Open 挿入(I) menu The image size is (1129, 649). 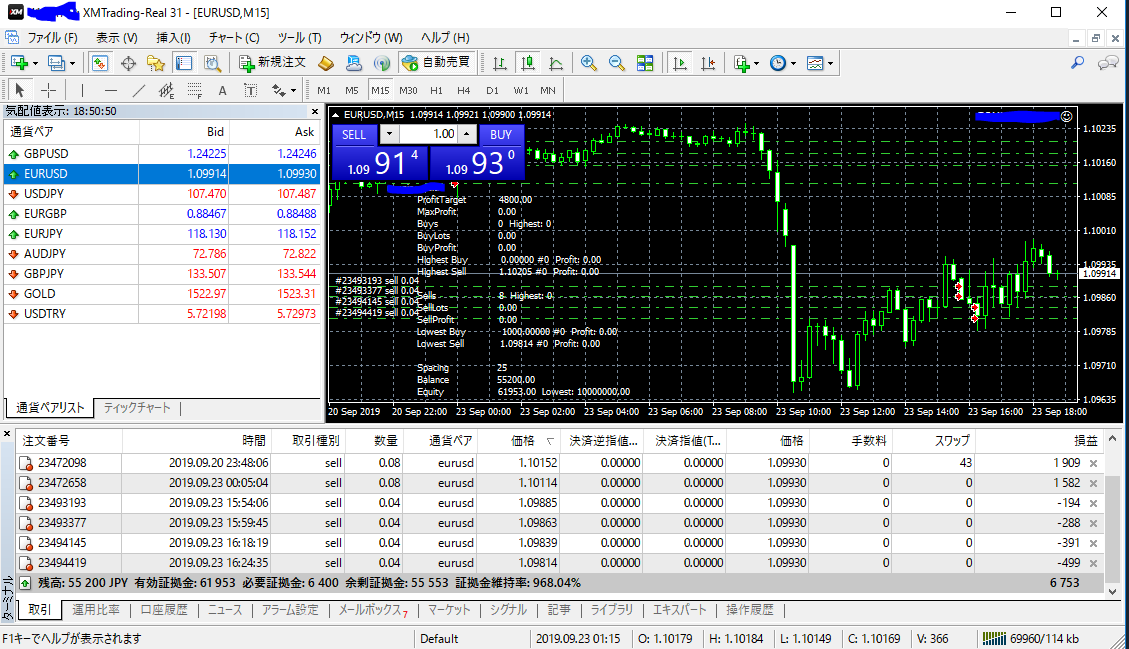(x=173, y=37)
